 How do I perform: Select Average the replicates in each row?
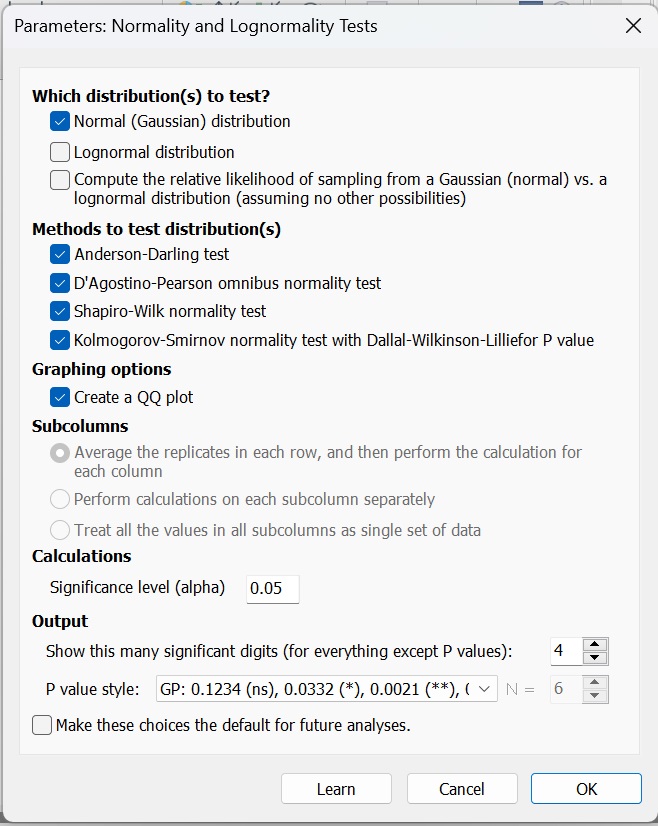tap(60, 453)
